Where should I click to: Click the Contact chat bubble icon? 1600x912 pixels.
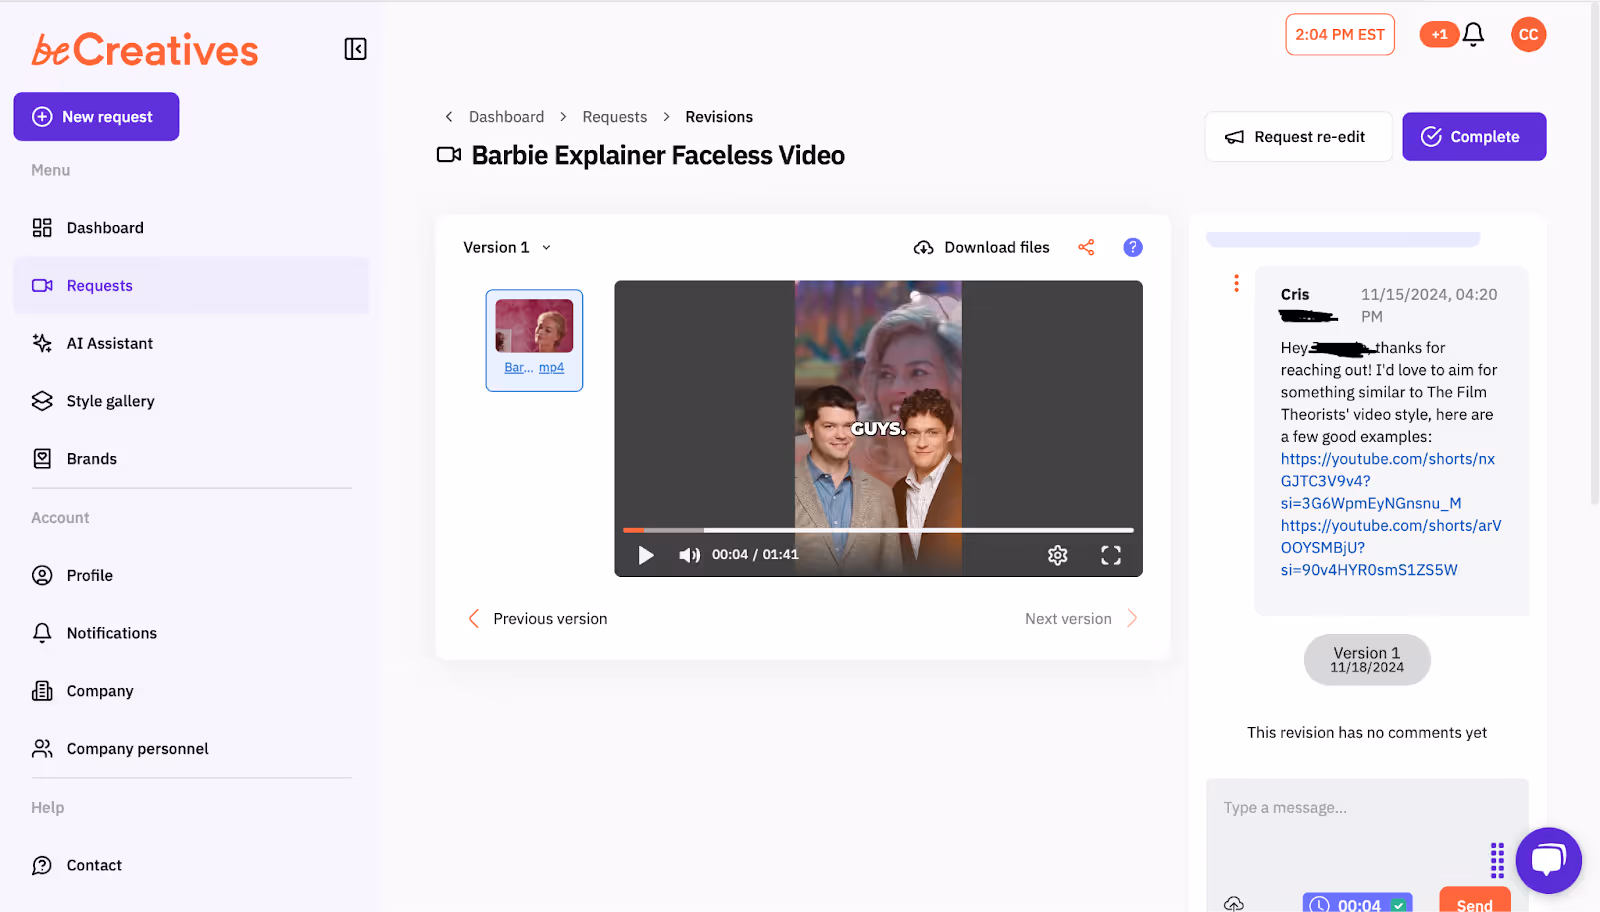click(42, 865)
